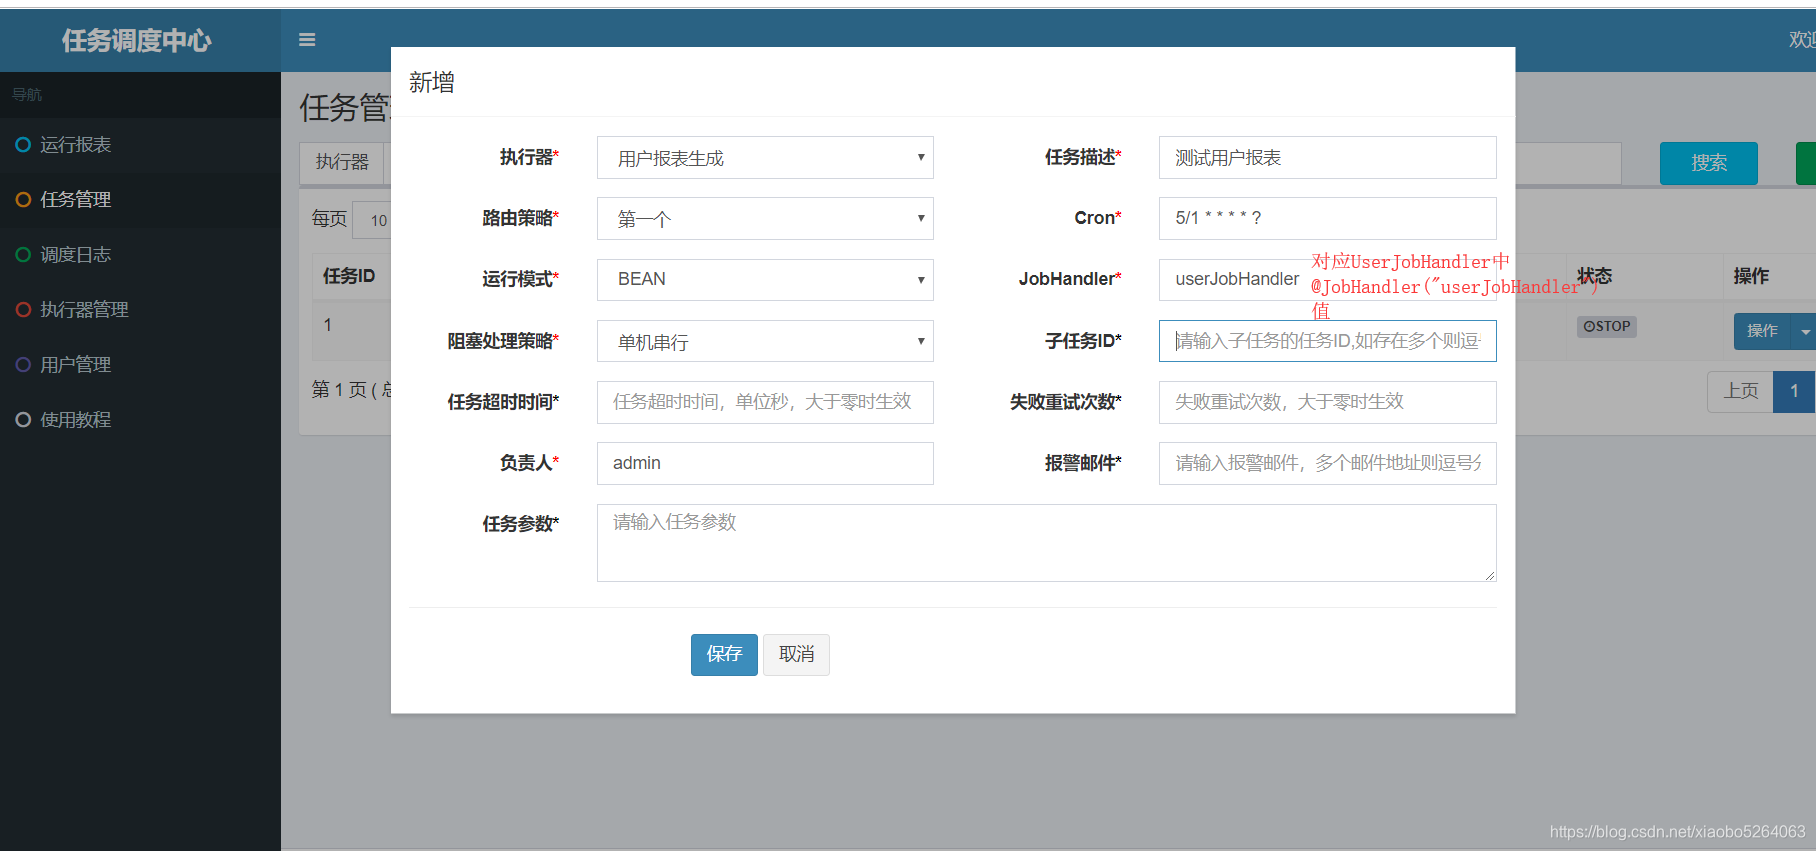This screenshot has height=851, width=1816.
Task: Click the 任务描述 input field
Action: point(1327,158)
